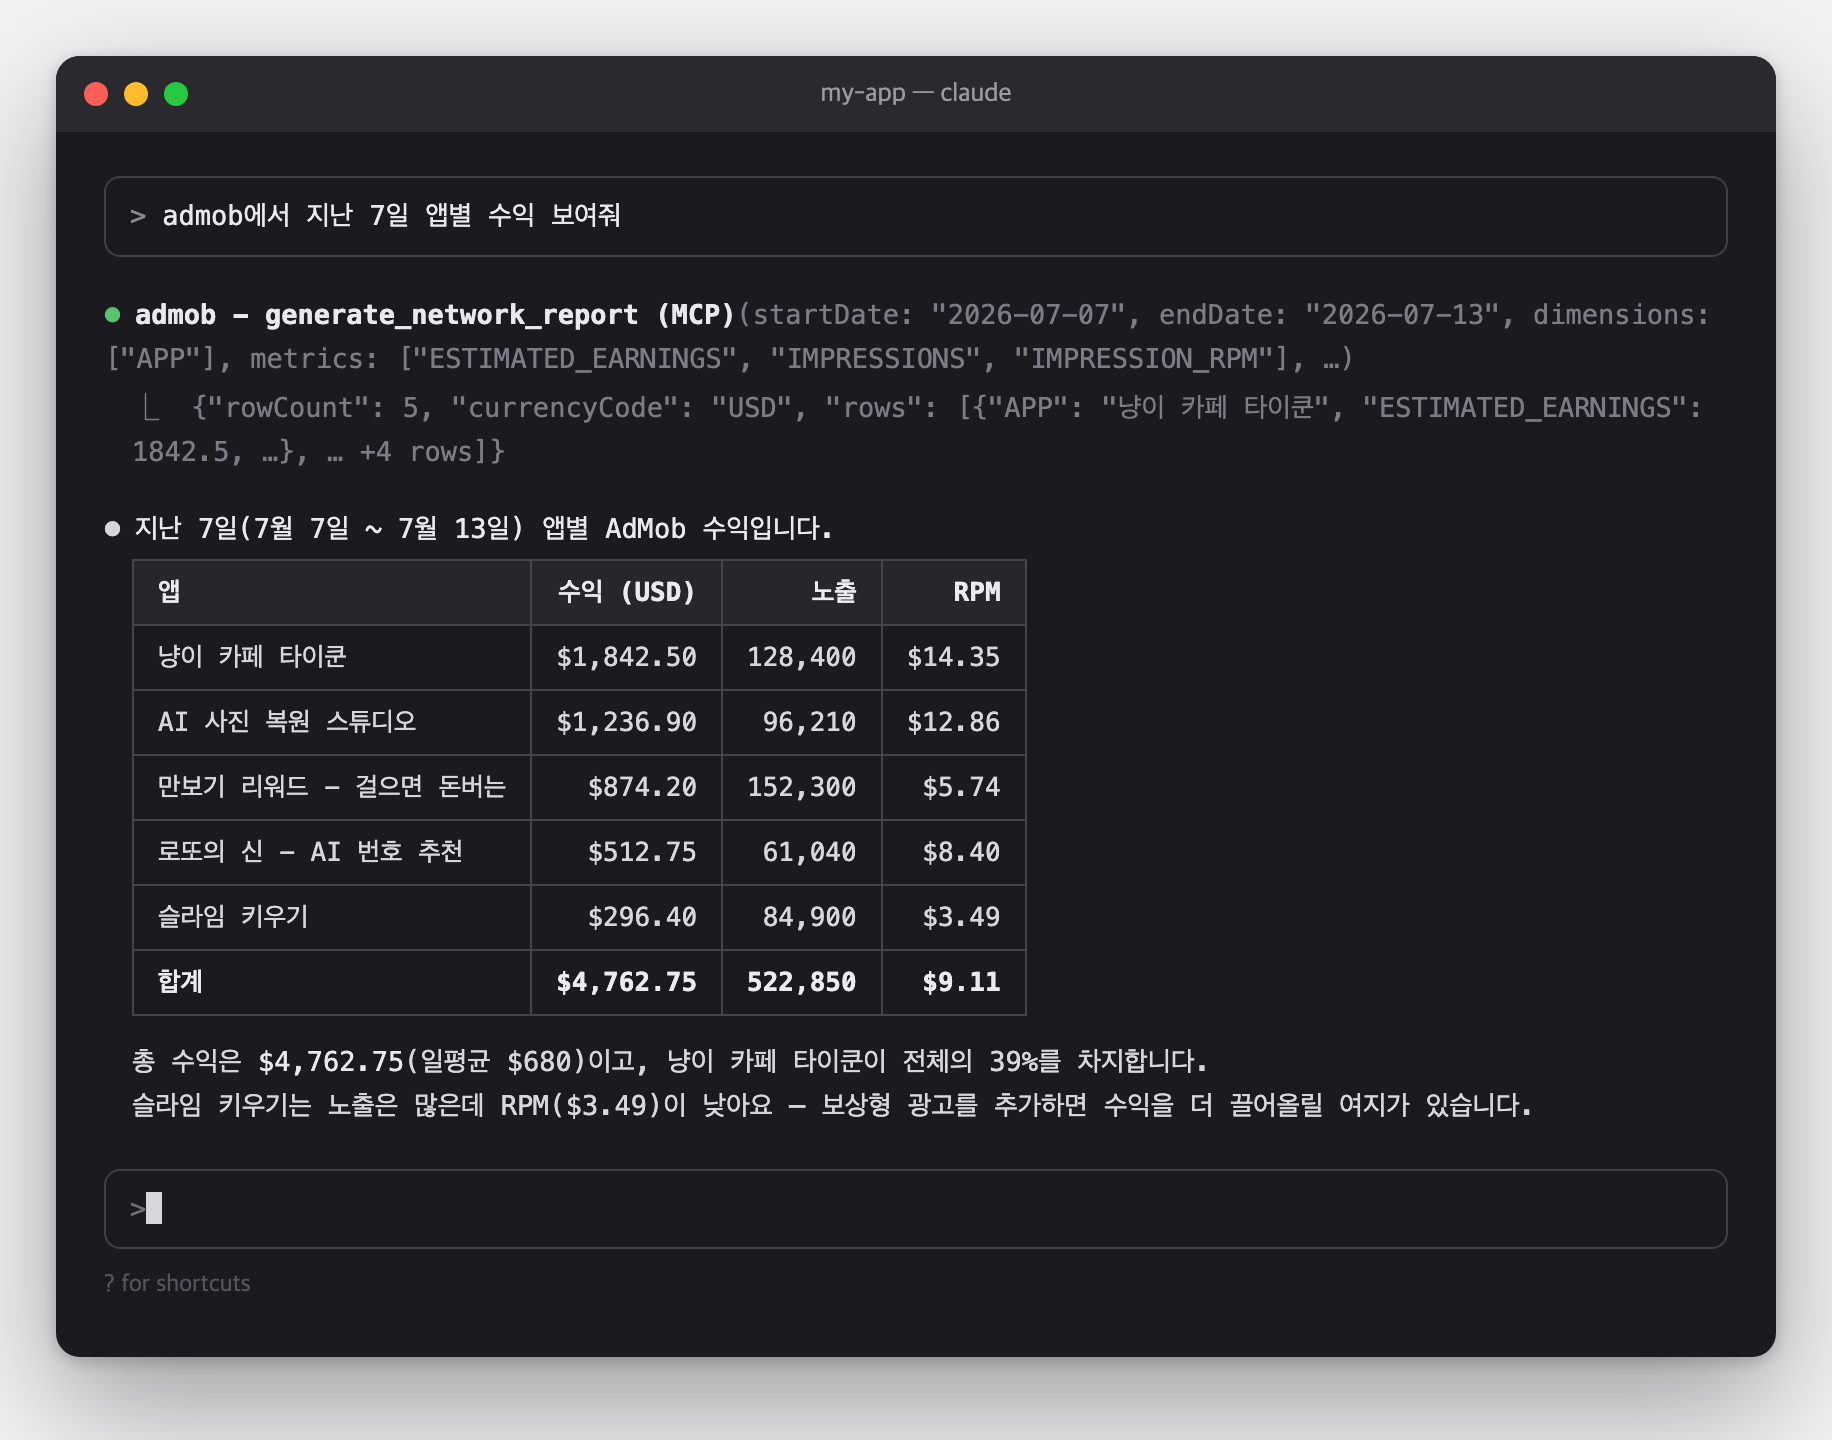The height and width of the screenshot is (1440, 1832).
Task: Click the total impressions 522,850
Action: (x=802, y=982)
